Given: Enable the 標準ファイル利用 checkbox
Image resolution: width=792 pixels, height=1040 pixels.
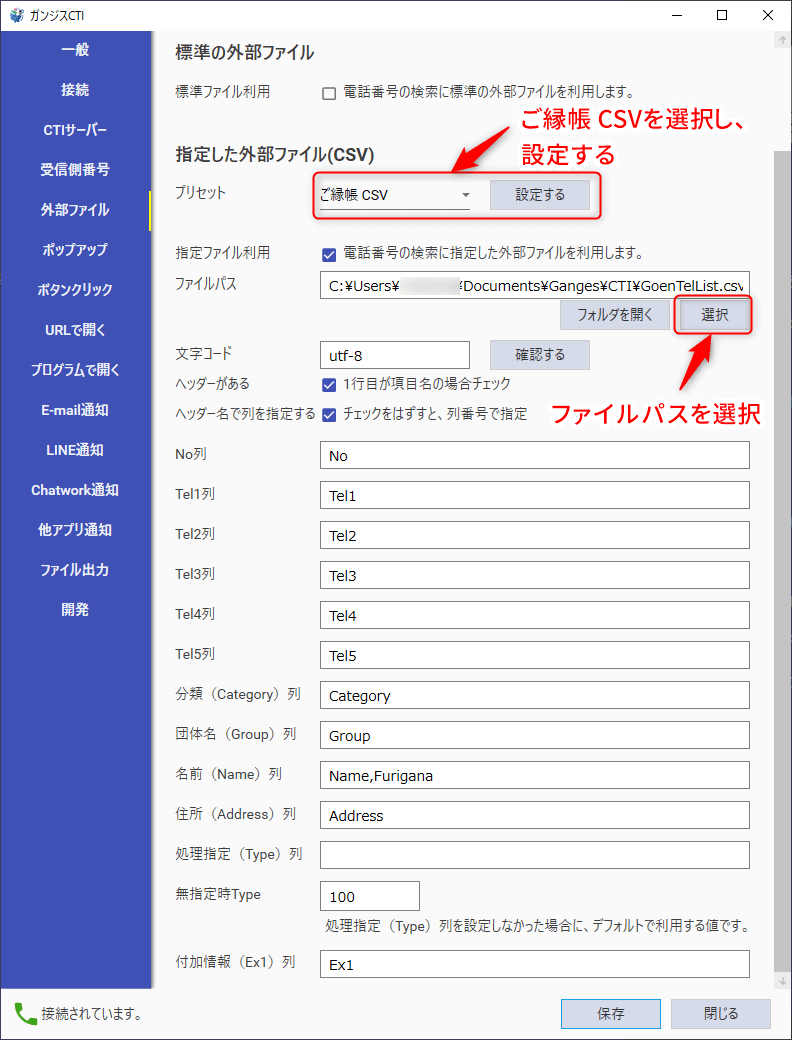Looking at the screenshot, I should [x=329, y=93].
